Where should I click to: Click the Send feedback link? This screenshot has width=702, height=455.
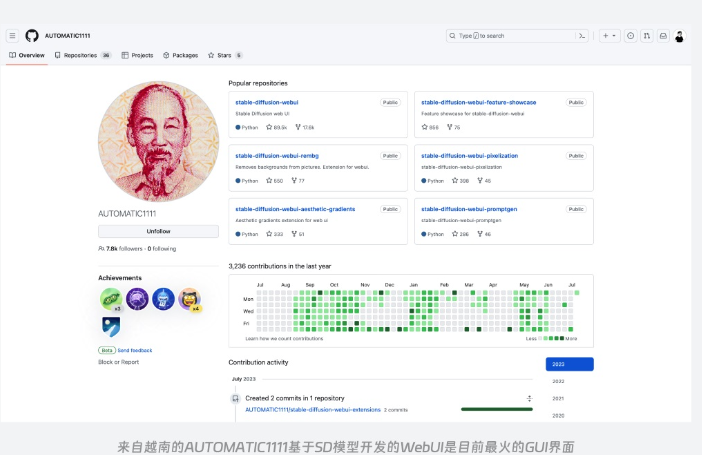pos(135,350)
